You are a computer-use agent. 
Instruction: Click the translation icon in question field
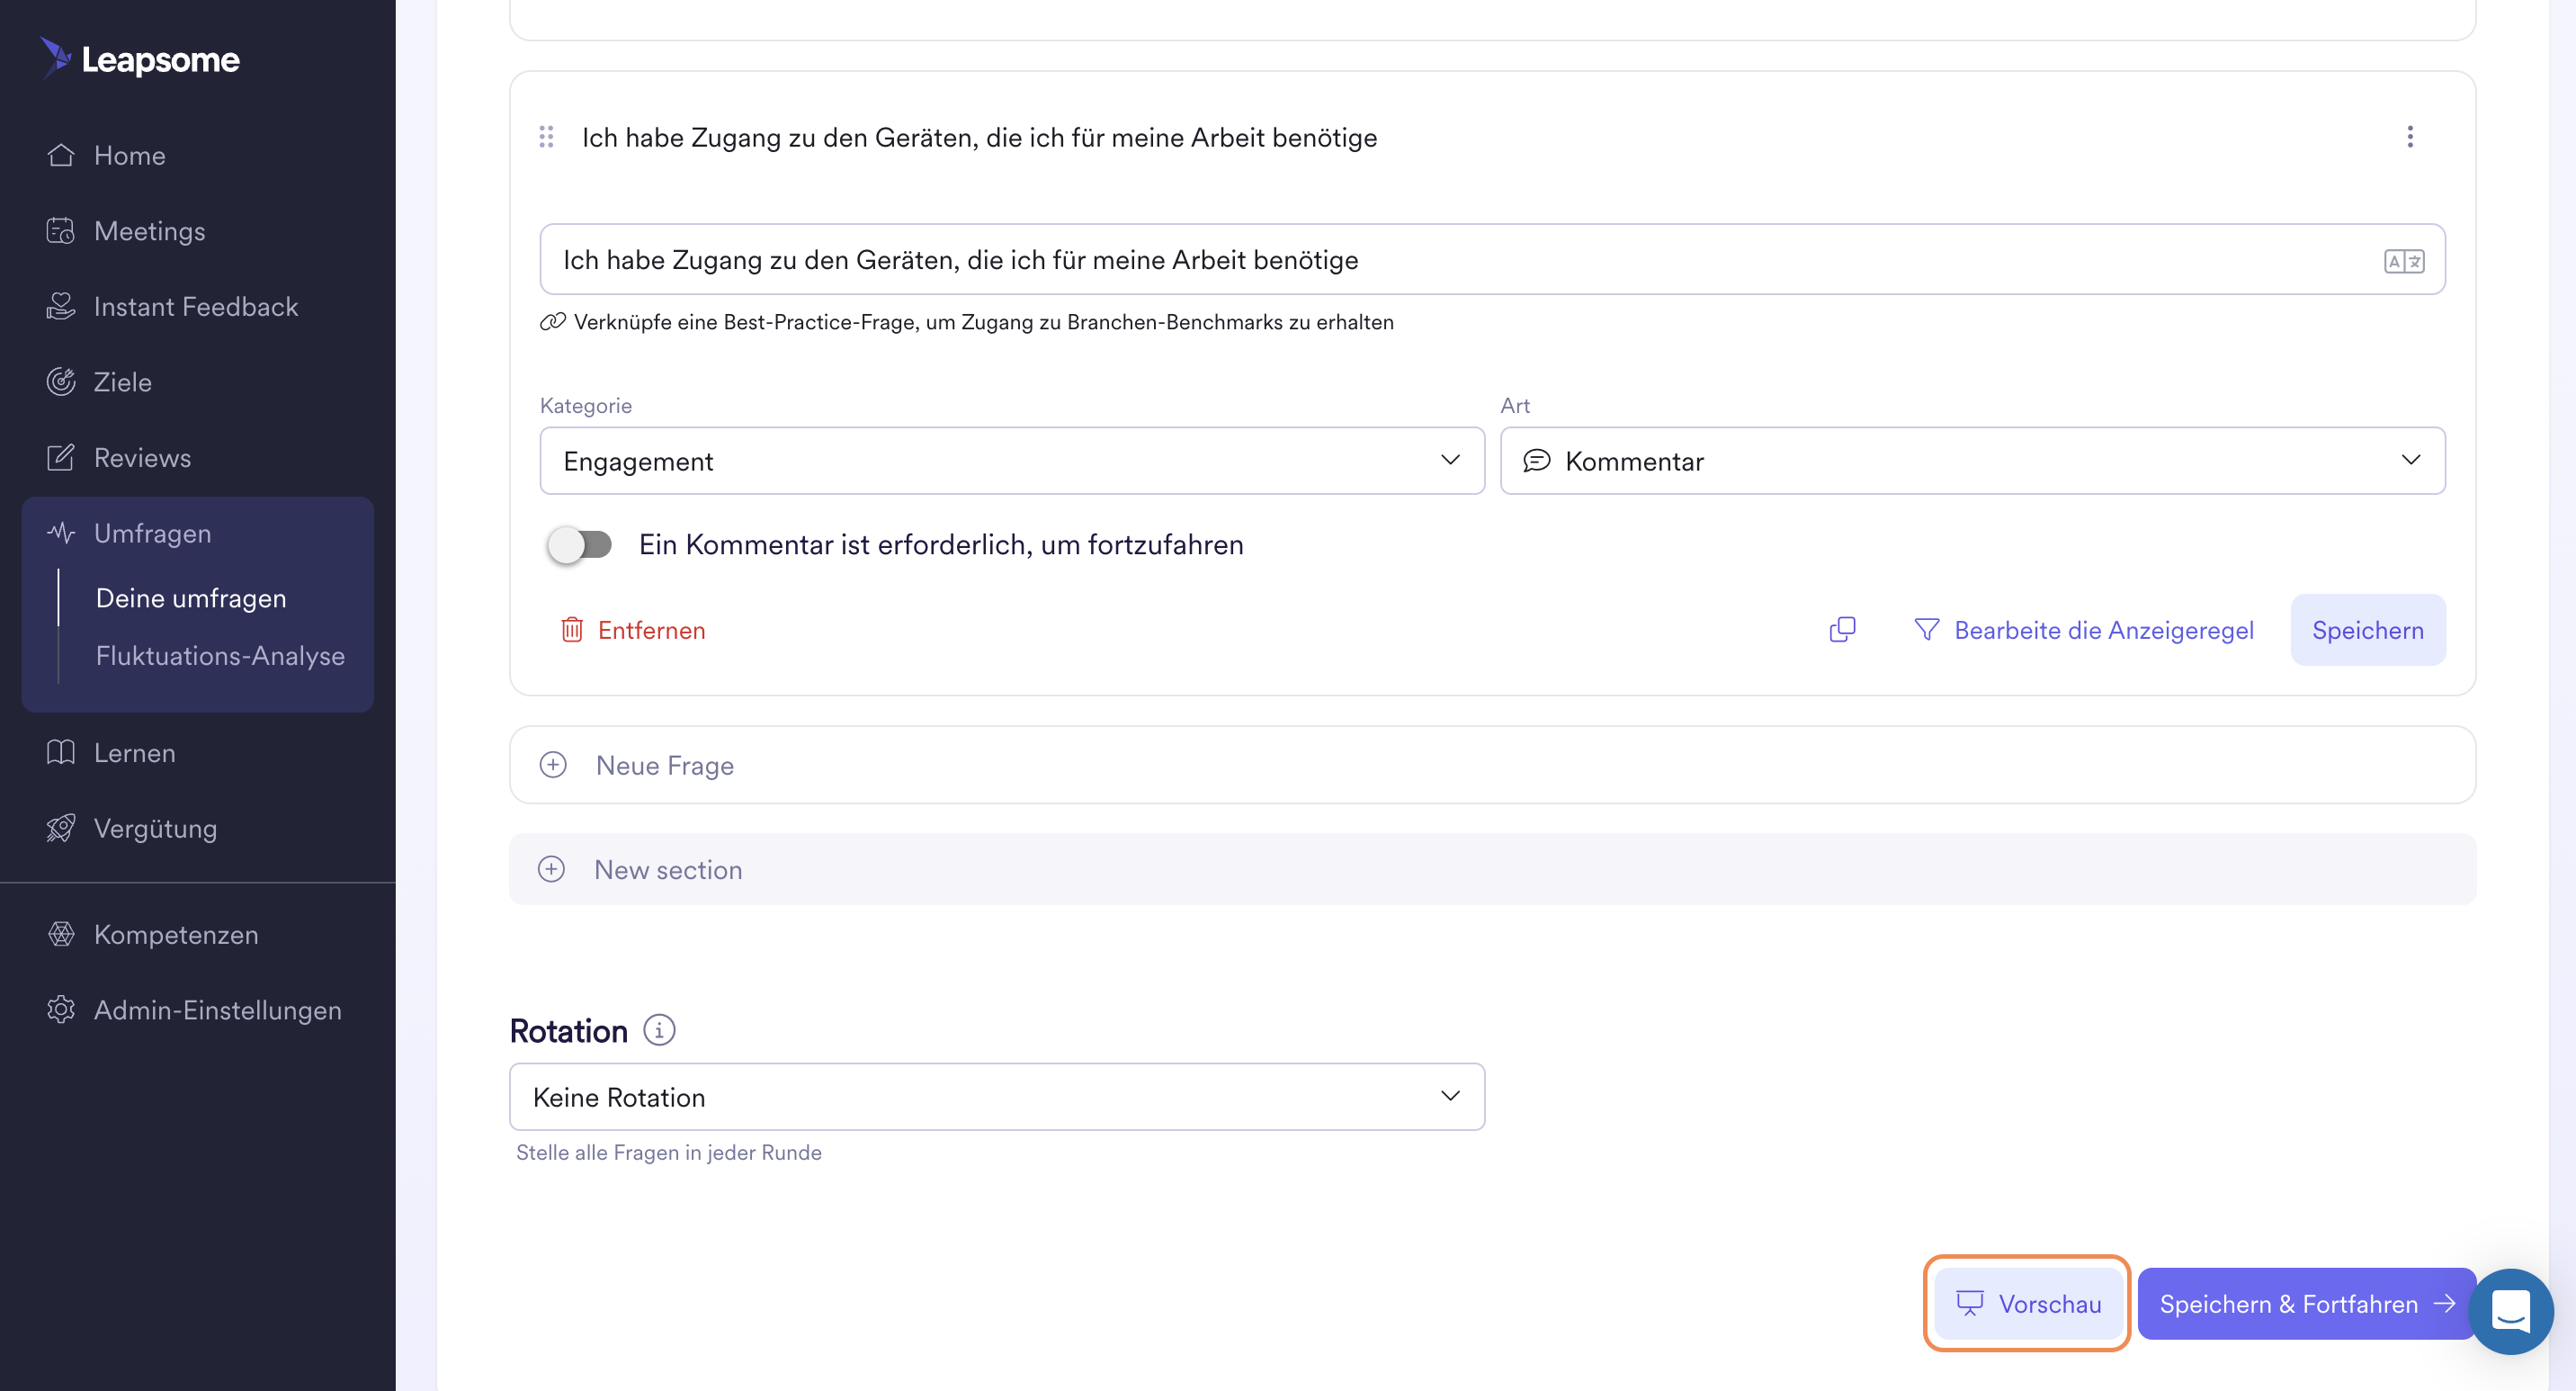(x=2404, y=261)
